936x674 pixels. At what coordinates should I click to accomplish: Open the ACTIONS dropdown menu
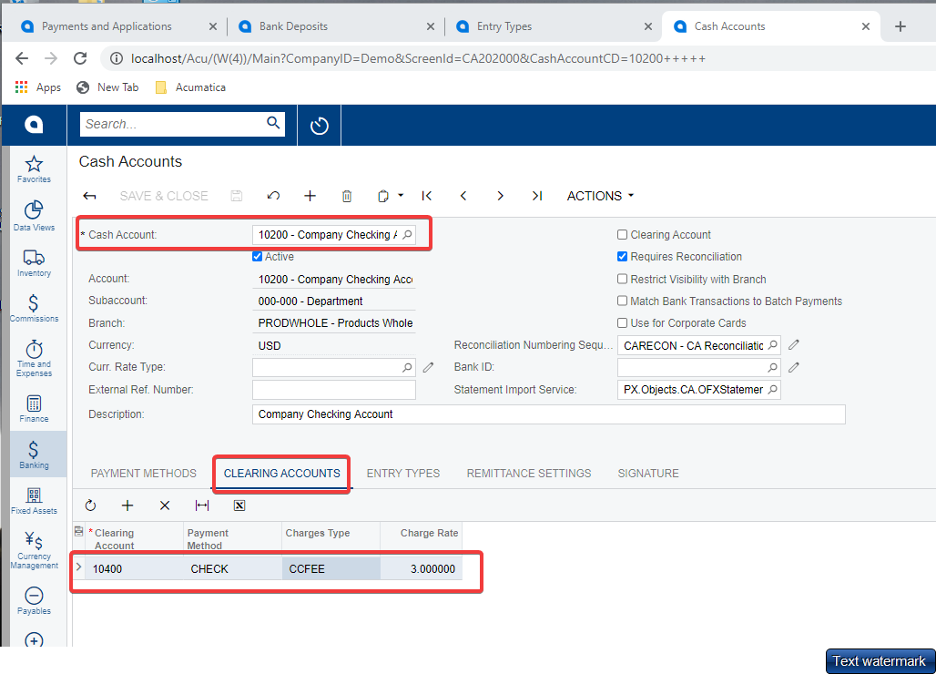click(600, 196)
